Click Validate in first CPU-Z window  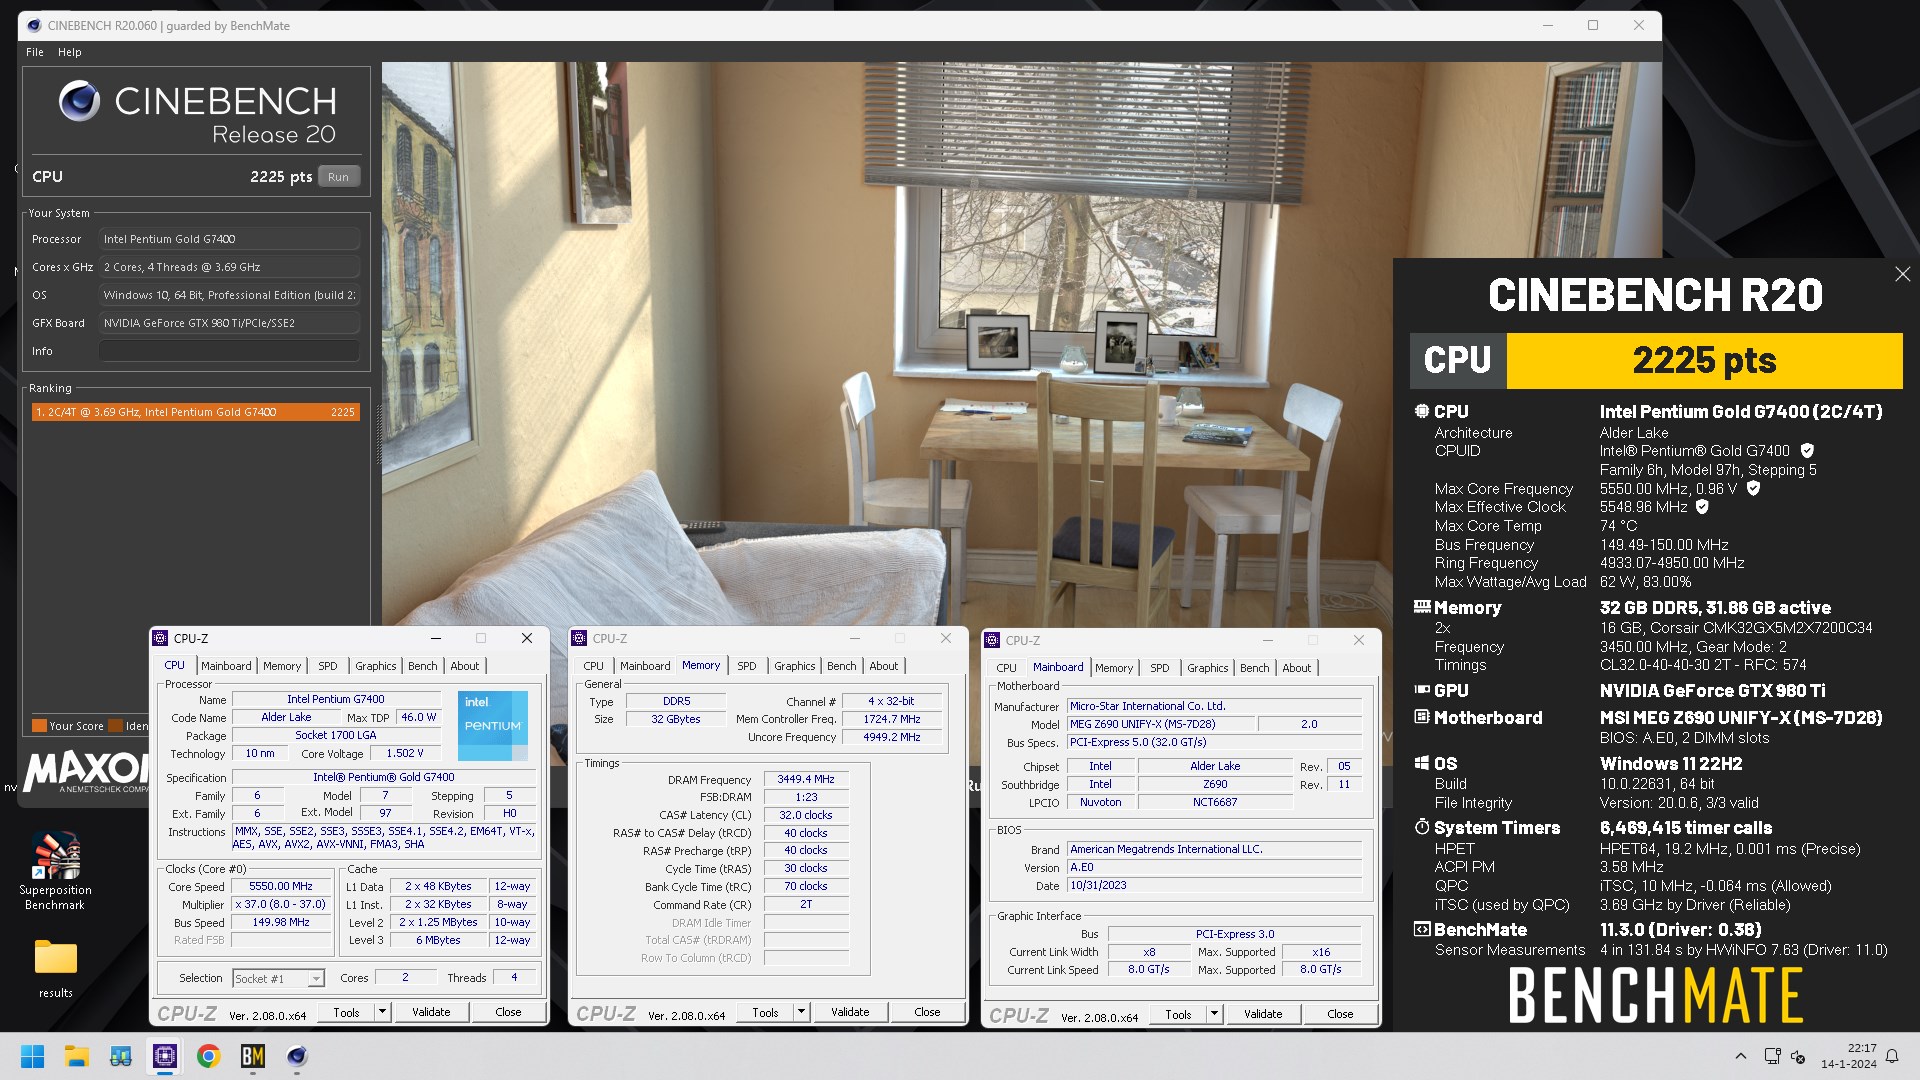[431, 1012]
